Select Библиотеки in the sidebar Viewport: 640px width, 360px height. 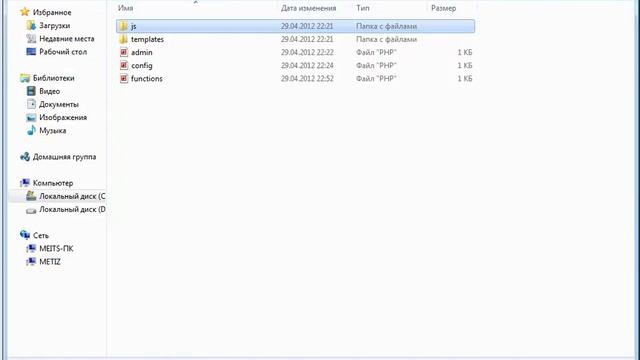click(x=53, y=78)
